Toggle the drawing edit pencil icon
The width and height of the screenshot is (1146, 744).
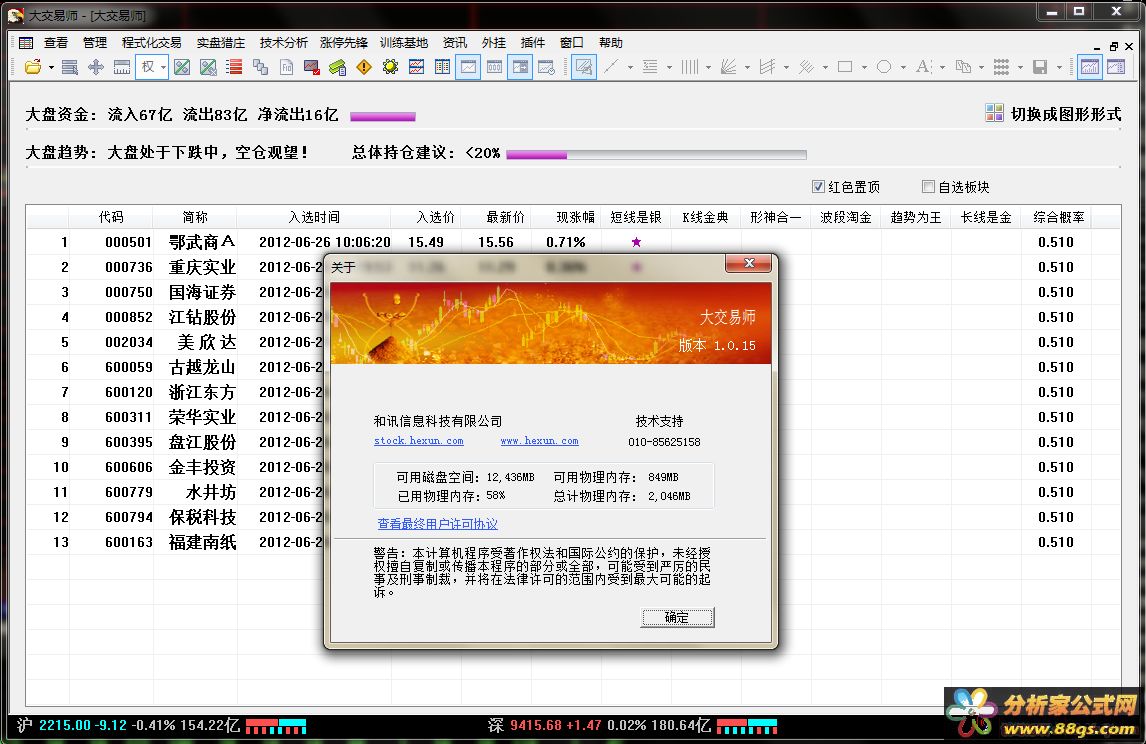584,67
